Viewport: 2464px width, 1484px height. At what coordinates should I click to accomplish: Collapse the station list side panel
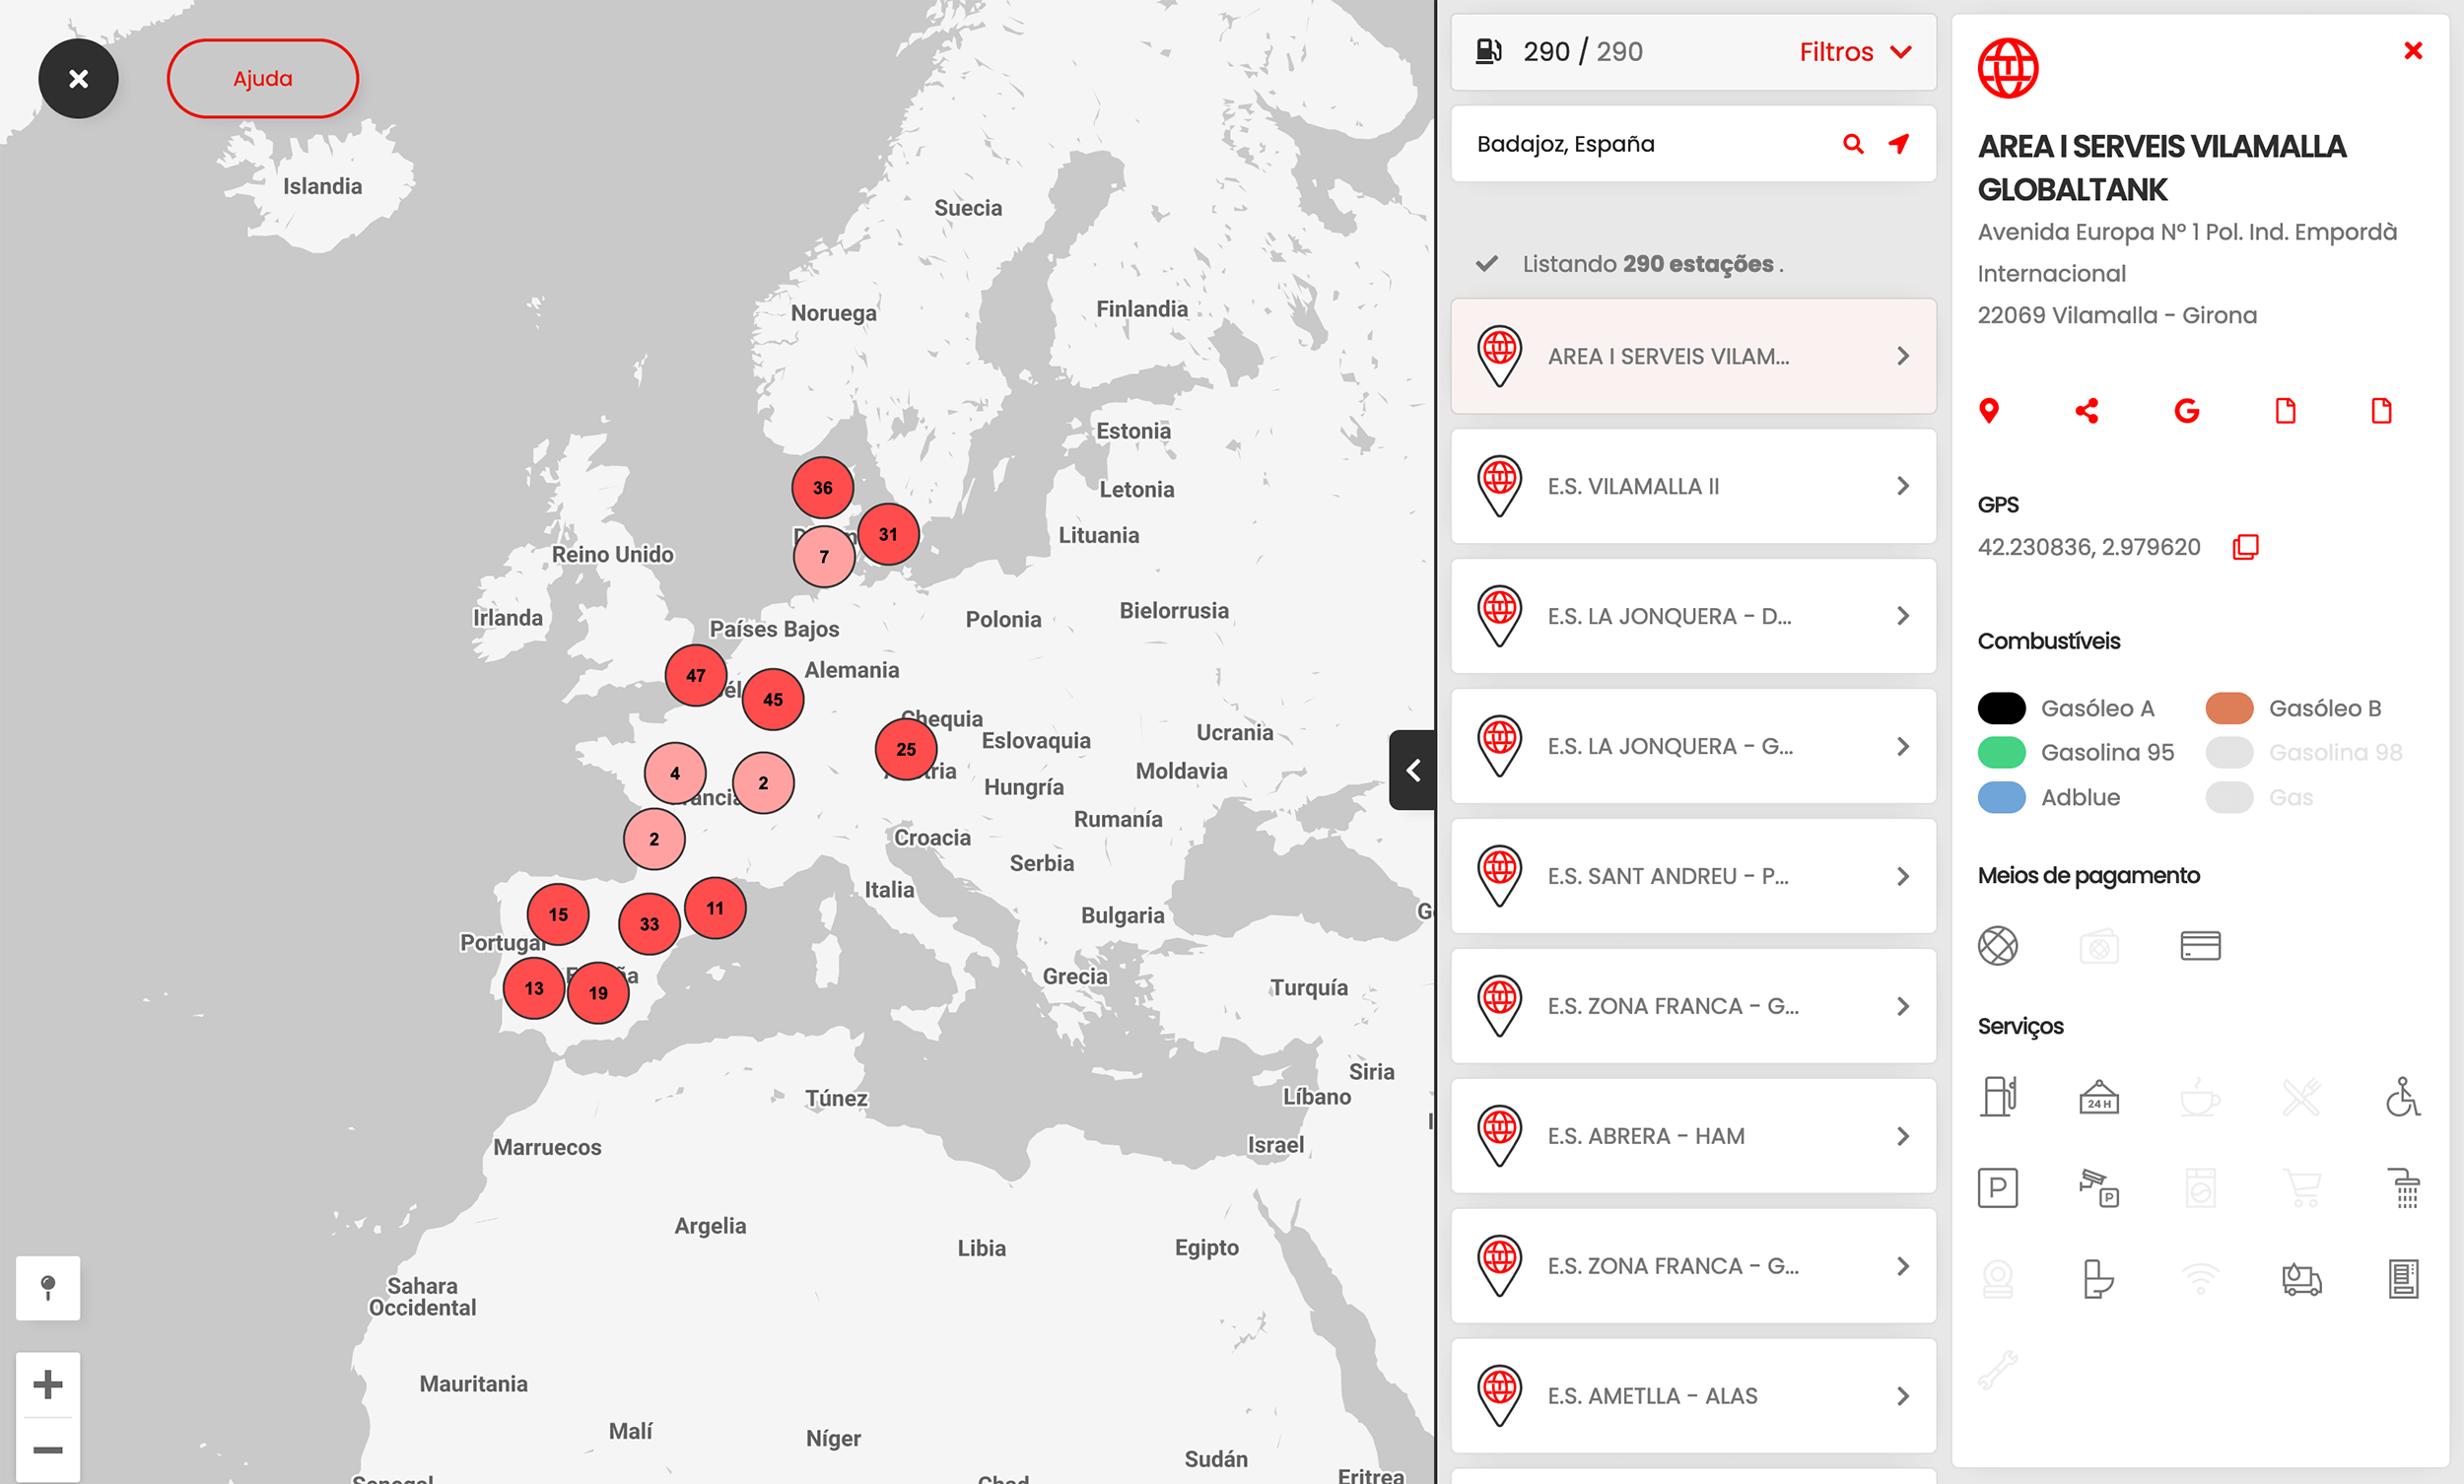click(x=1412, y=770)
